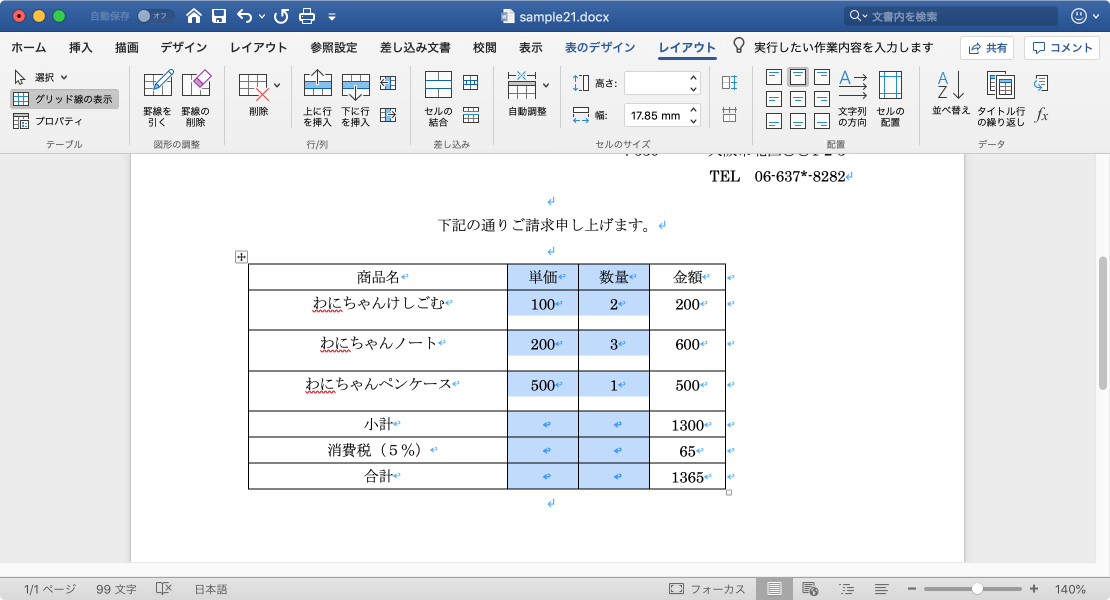Decrease the cell width (幅) stepper
Viewport: 1110px width, 600px height.
[x=694, y=121]
